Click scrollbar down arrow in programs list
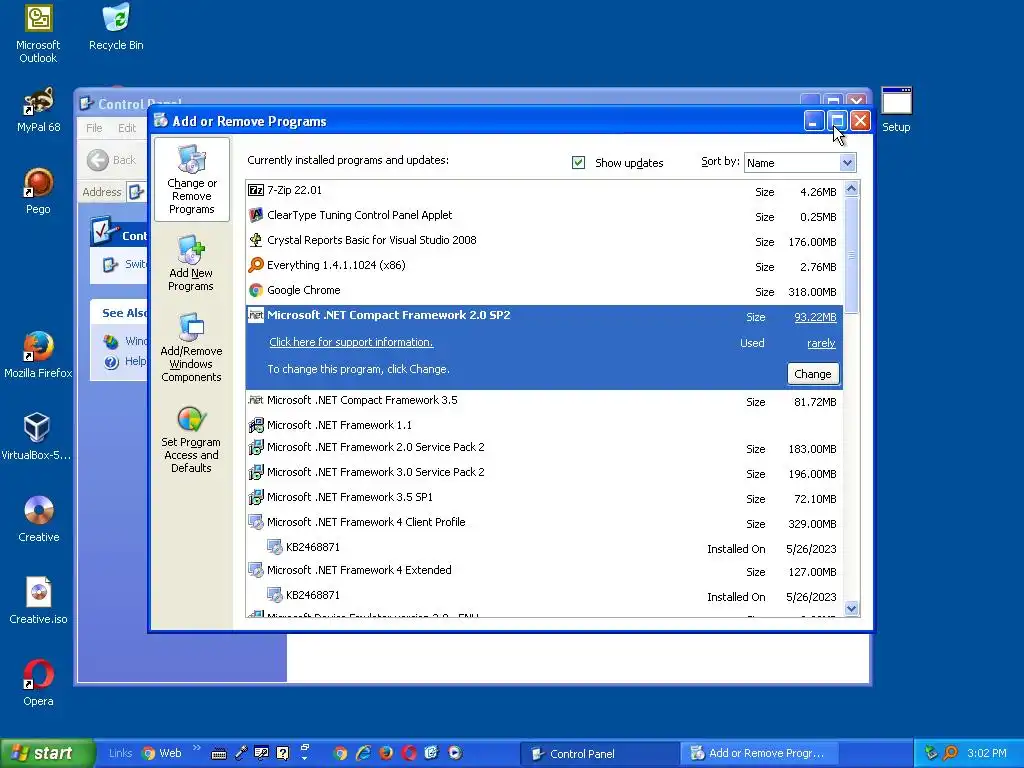This screenshot has height=768, width=1024. click(851, 609)
